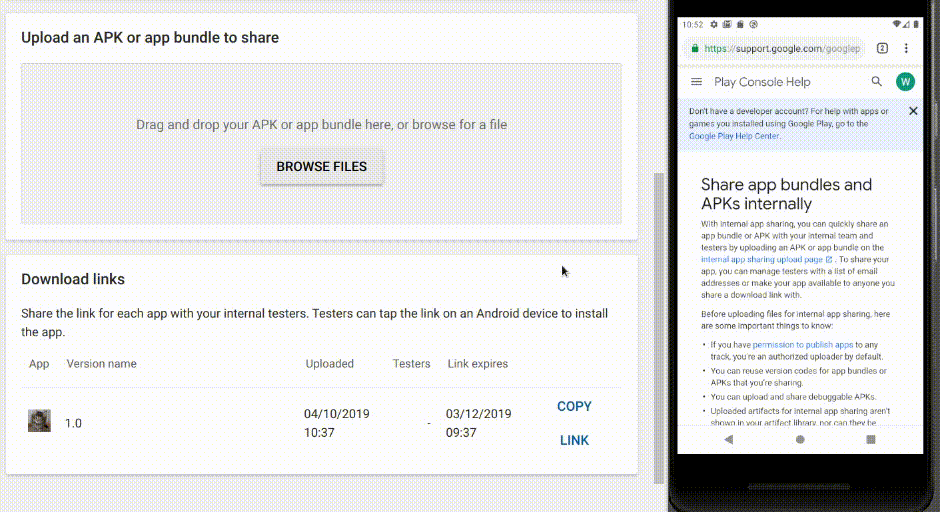Copy the download link for version 1.0

click(x=574, y=423)
